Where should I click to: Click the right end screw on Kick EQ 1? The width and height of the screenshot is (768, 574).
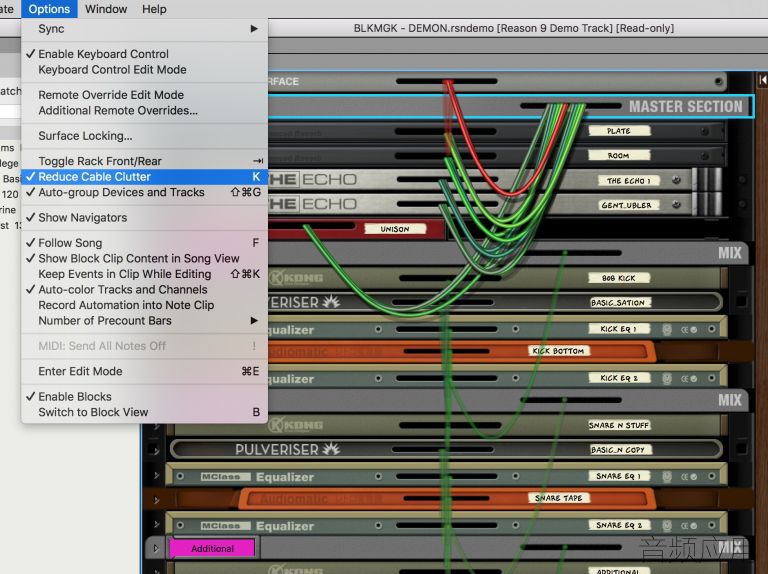(x=712, y=329)
